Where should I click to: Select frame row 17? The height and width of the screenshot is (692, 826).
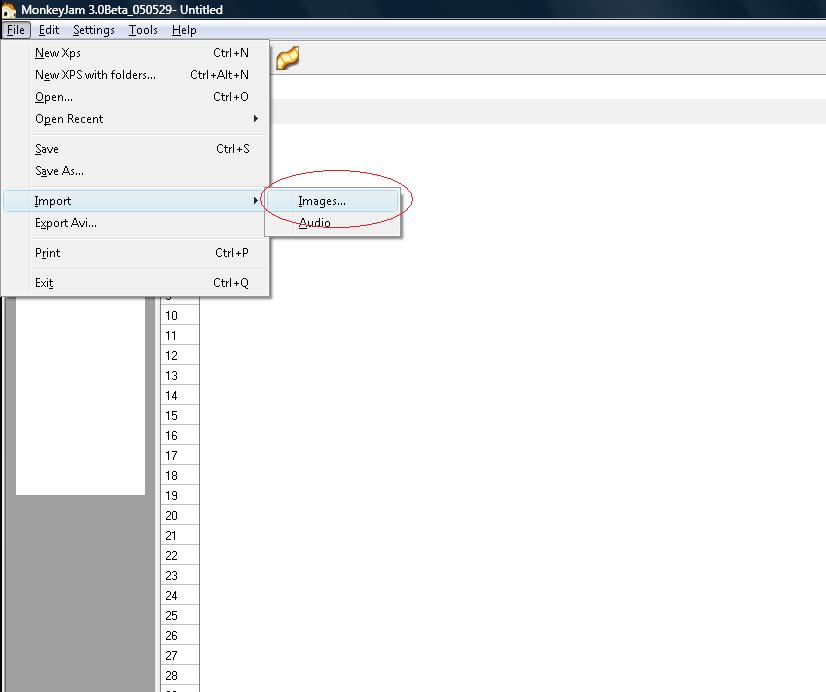pos(180,456)
